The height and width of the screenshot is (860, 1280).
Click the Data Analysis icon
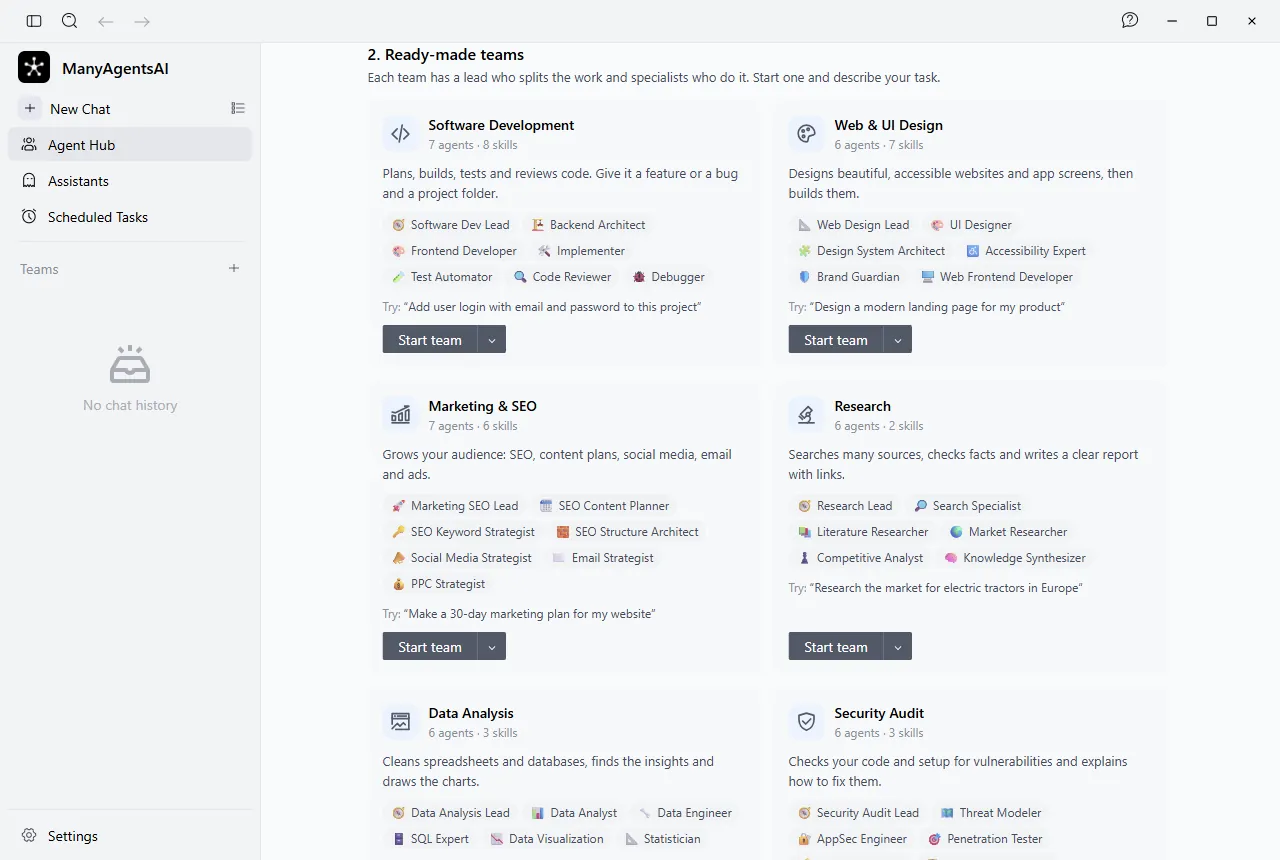point(401,722)
